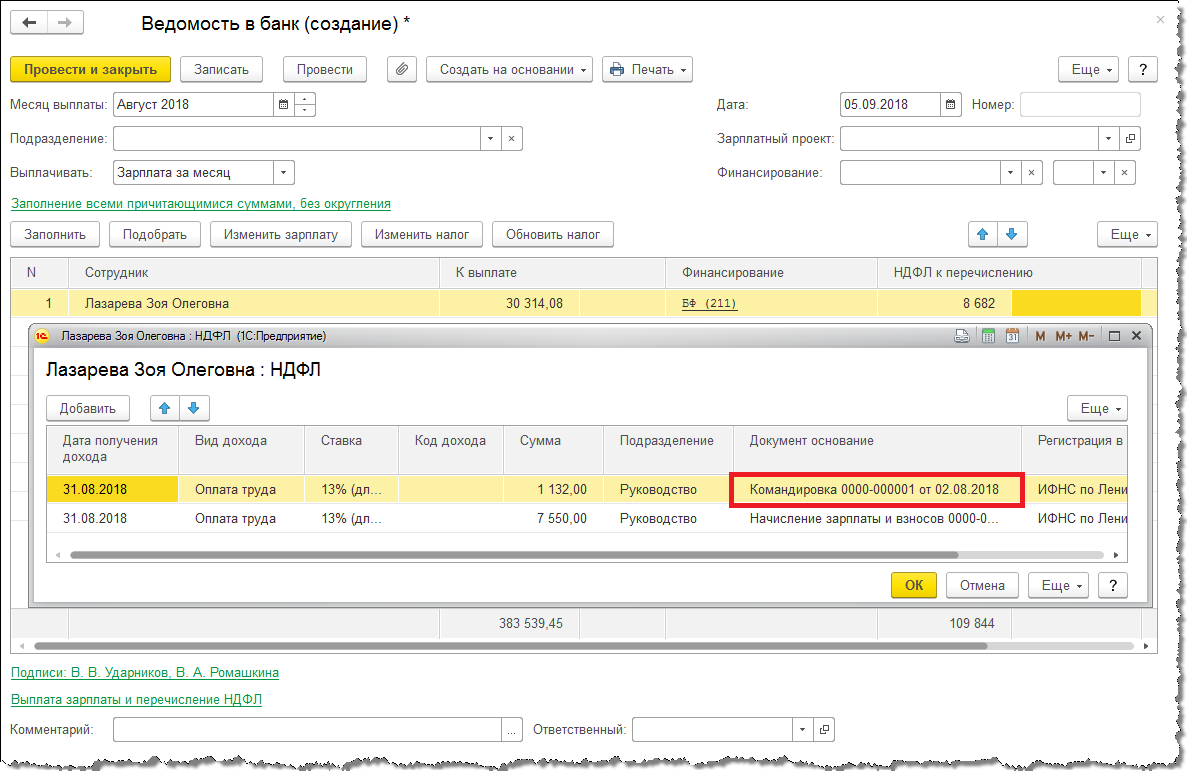Open top toolbar Еще menu
Image resolution: width=1187 pixels, height=771 pixels.
[x=1089, y=69]
